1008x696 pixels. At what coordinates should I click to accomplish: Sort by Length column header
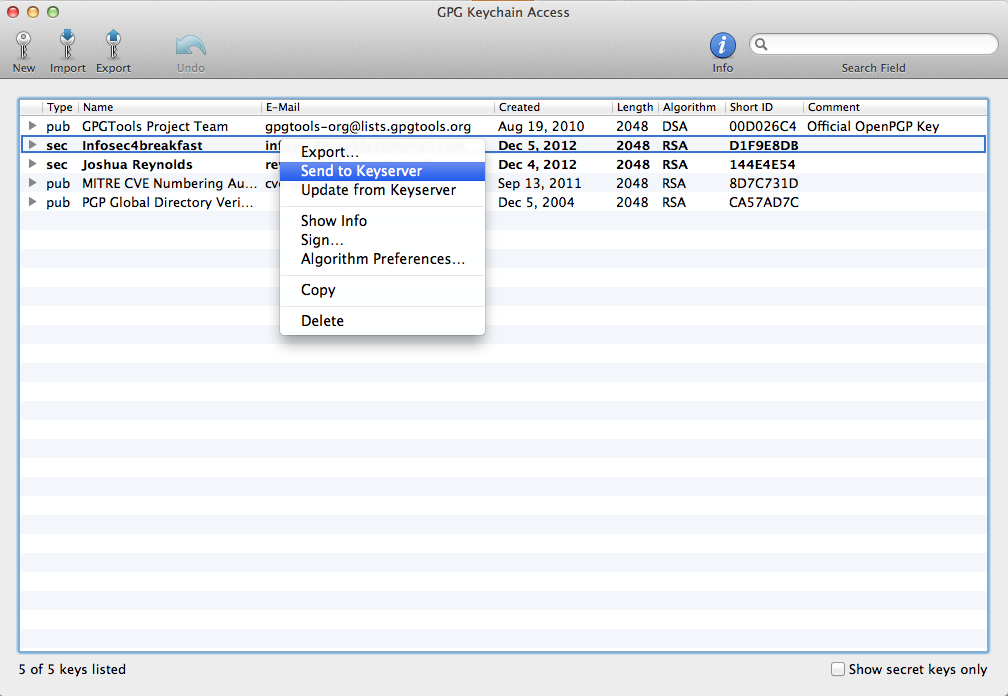[635, 107]
